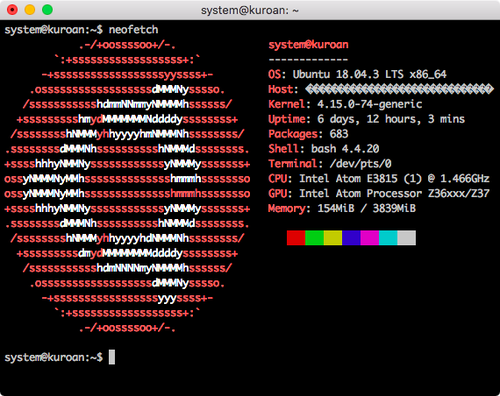Click the CPU line 'Intel Atom E3815'
Image resolution: width=500 pixels, height=396 pixels.
379,179
